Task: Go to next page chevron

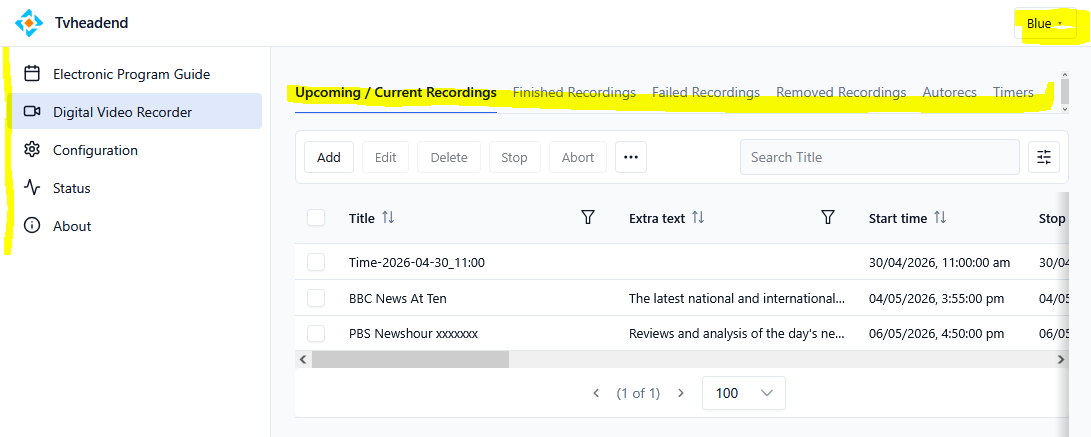Action: click(681, 393)
